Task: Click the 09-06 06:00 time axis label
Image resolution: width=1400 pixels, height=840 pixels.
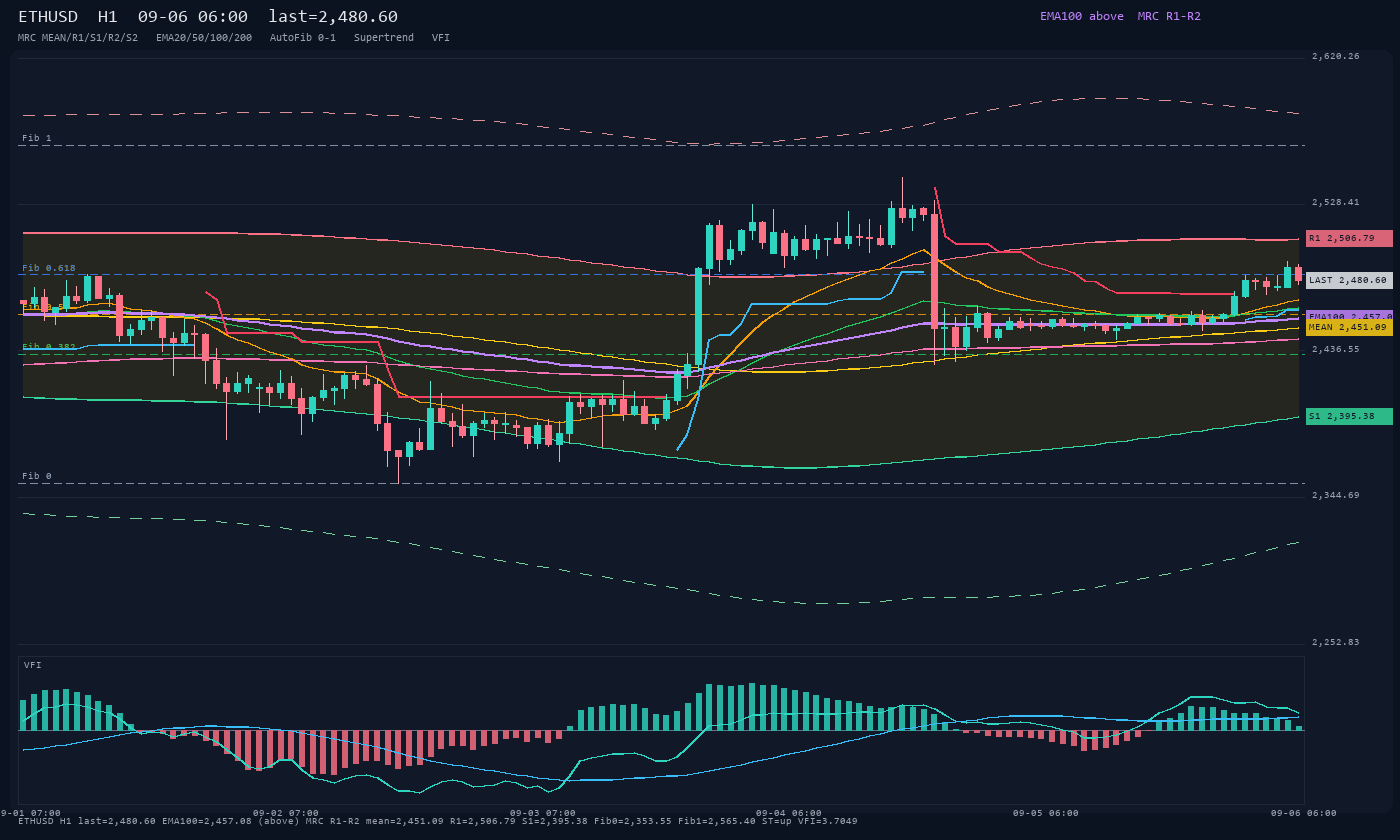Action: click(x=1304, y=813)
